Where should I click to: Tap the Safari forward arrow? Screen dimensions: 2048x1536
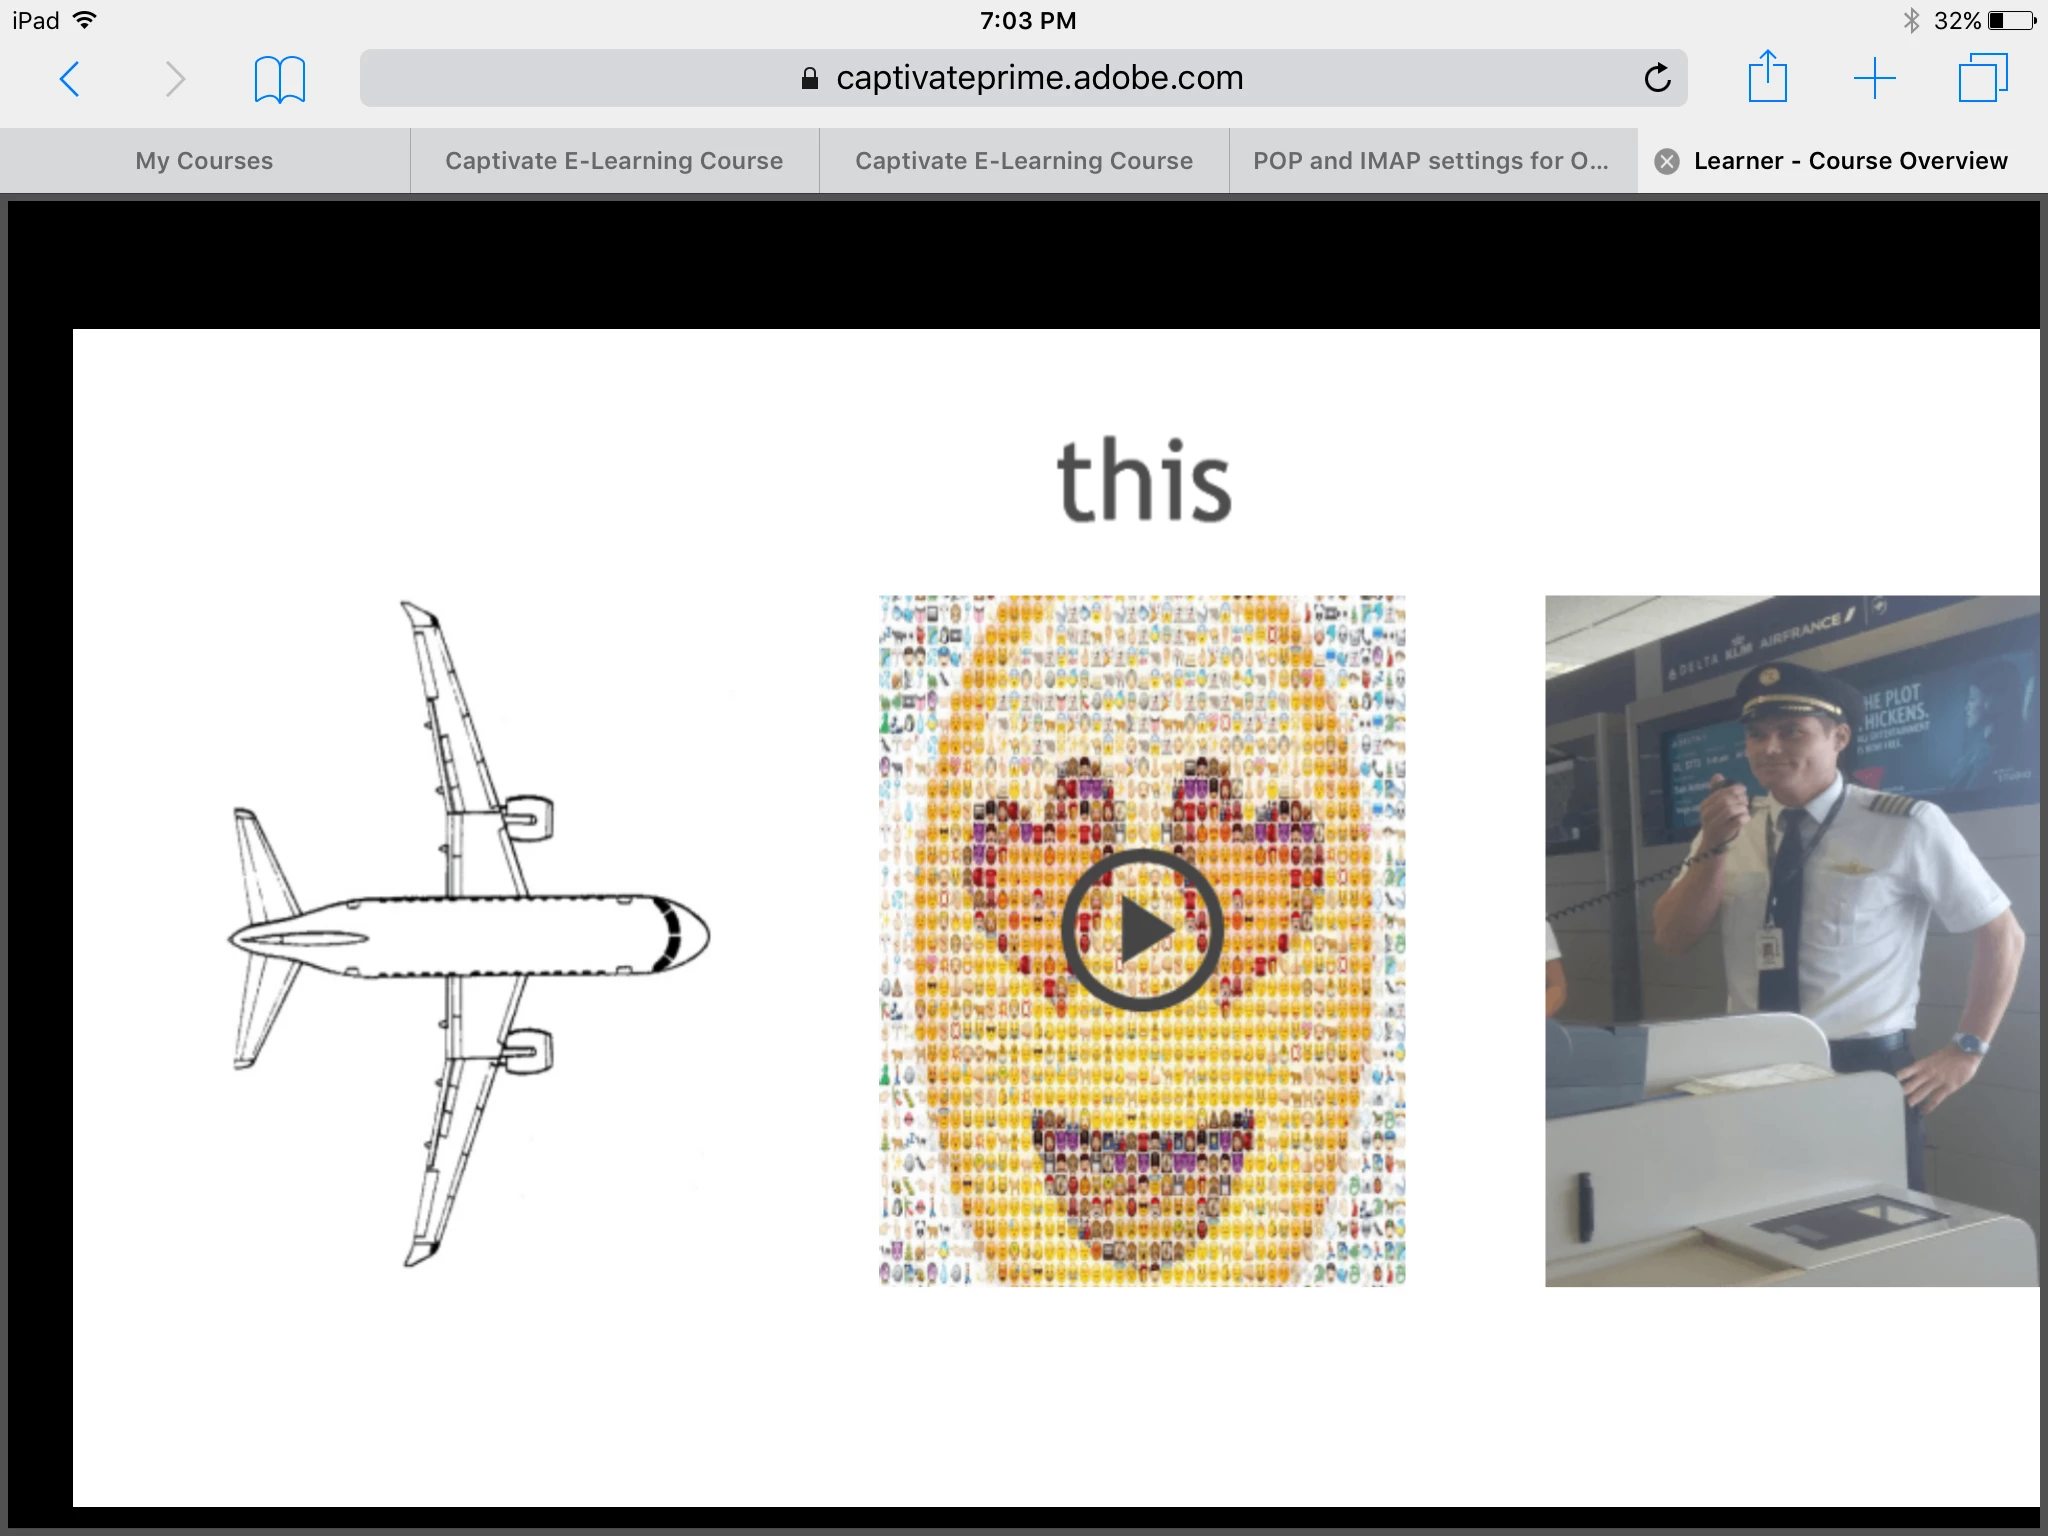(175, 79)
